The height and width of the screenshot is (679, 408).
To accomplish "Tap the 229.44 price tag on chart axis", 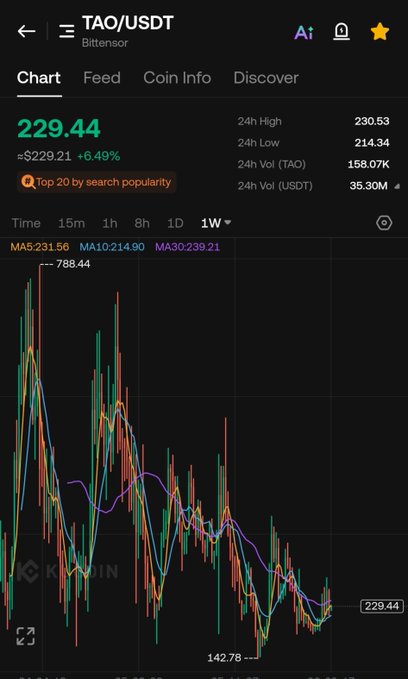I will 382,606.
